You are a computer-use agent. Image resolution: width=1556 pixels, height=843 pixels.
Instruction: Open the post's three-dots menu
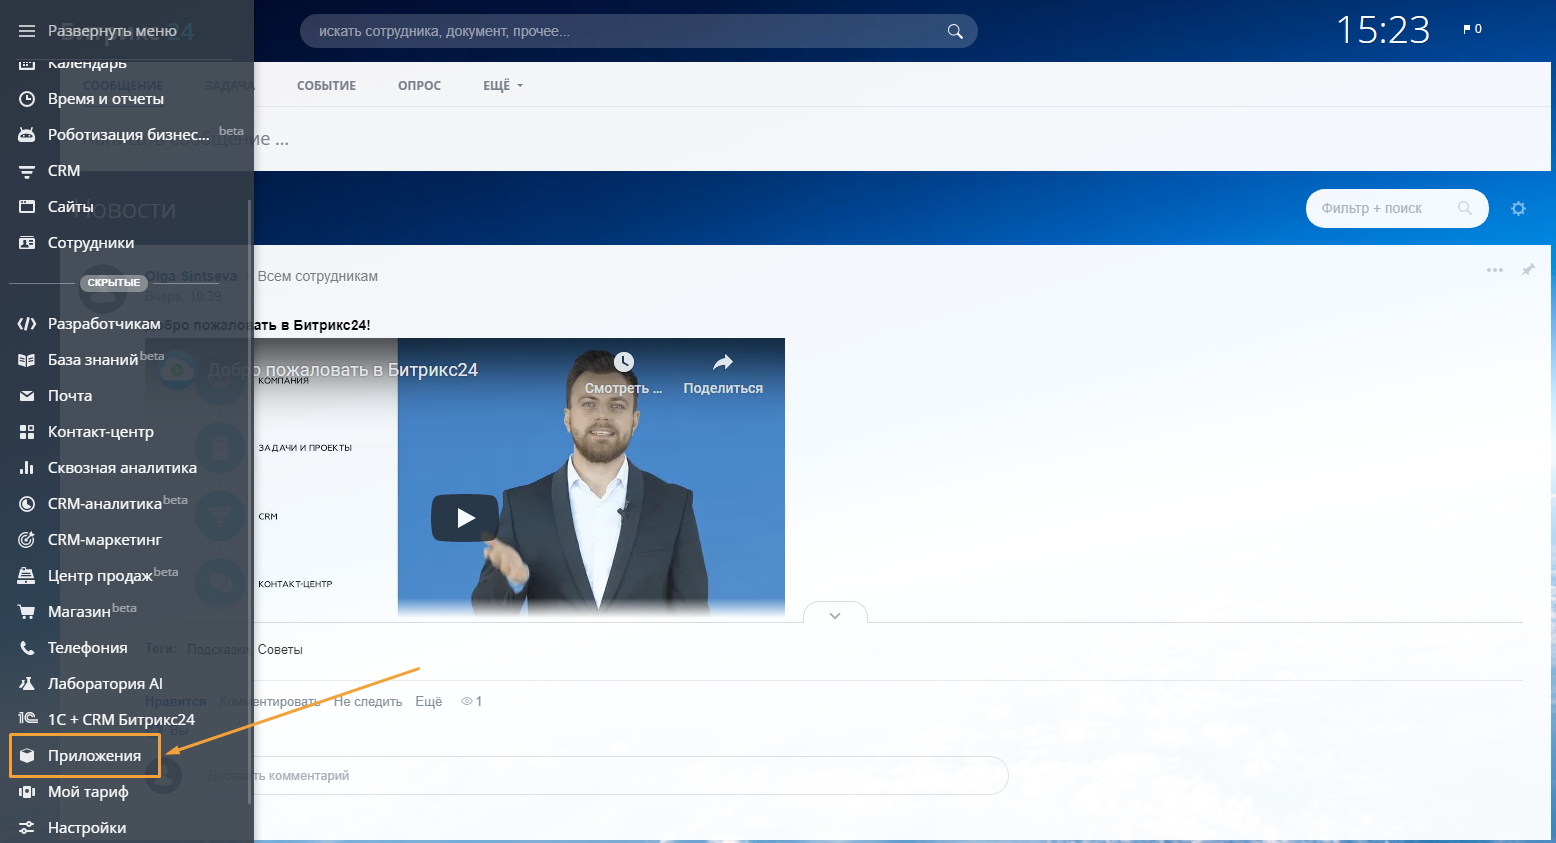coord(1495,270)
